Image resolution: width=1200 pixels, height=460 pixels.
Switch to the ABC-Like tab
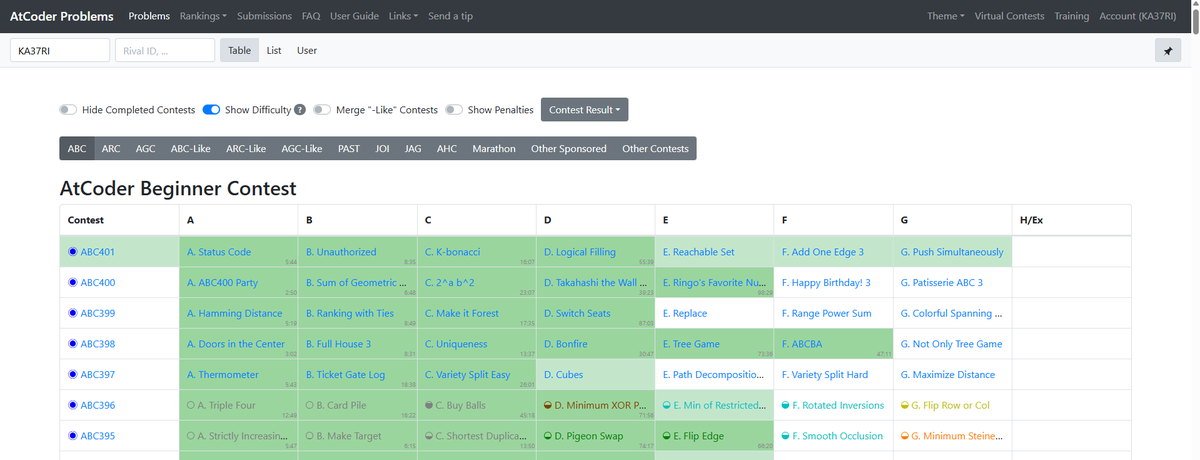[x=191, y=148]
